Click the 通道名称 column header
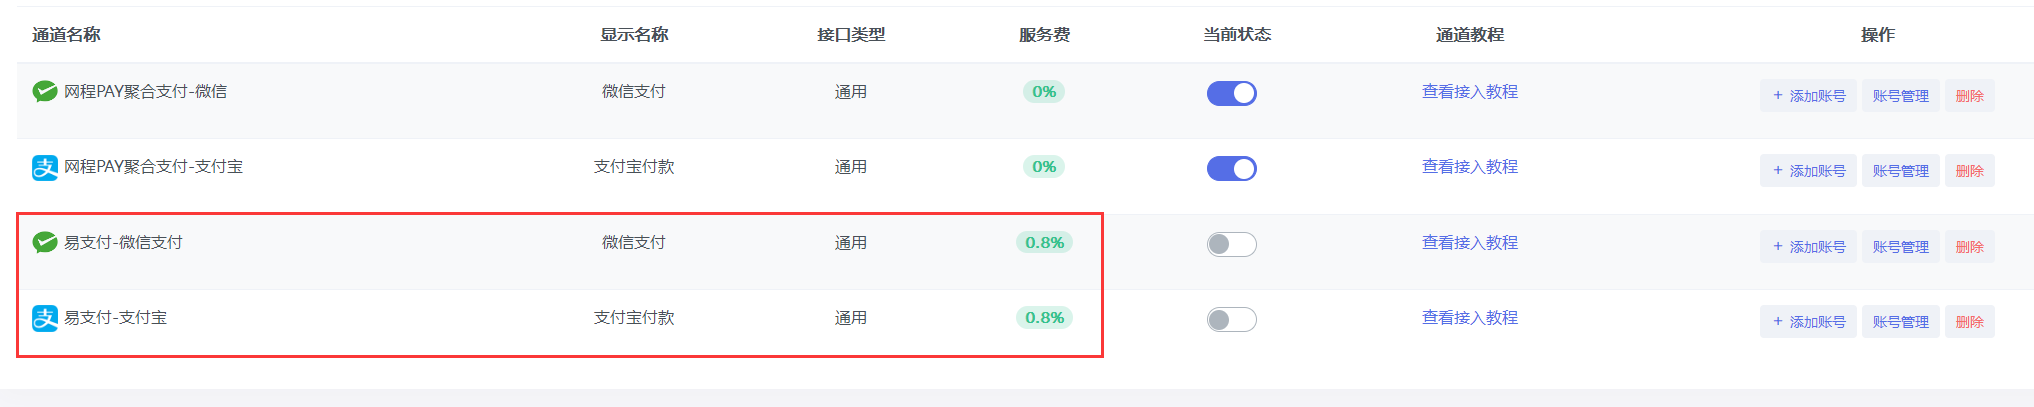This screenshot has height=407, width=2034. coord(66,35)
